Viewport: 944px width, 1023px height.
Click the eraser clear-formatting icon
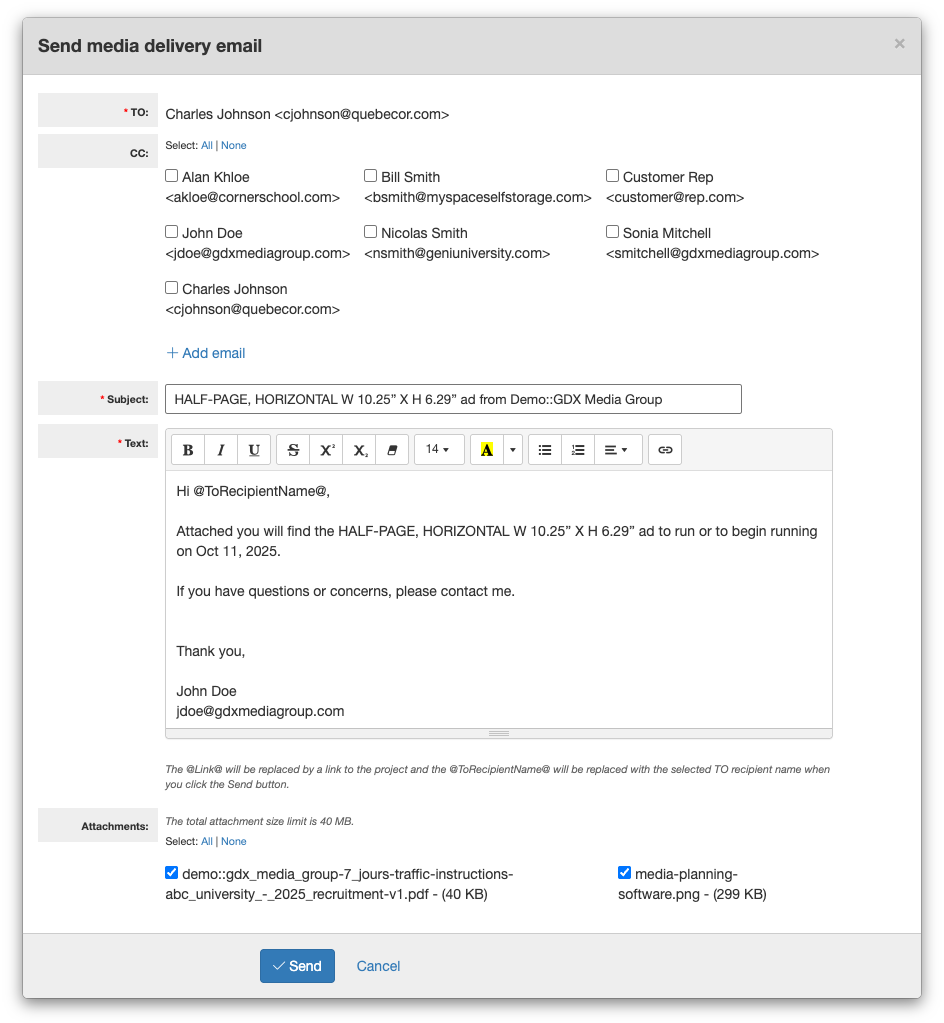392,450
